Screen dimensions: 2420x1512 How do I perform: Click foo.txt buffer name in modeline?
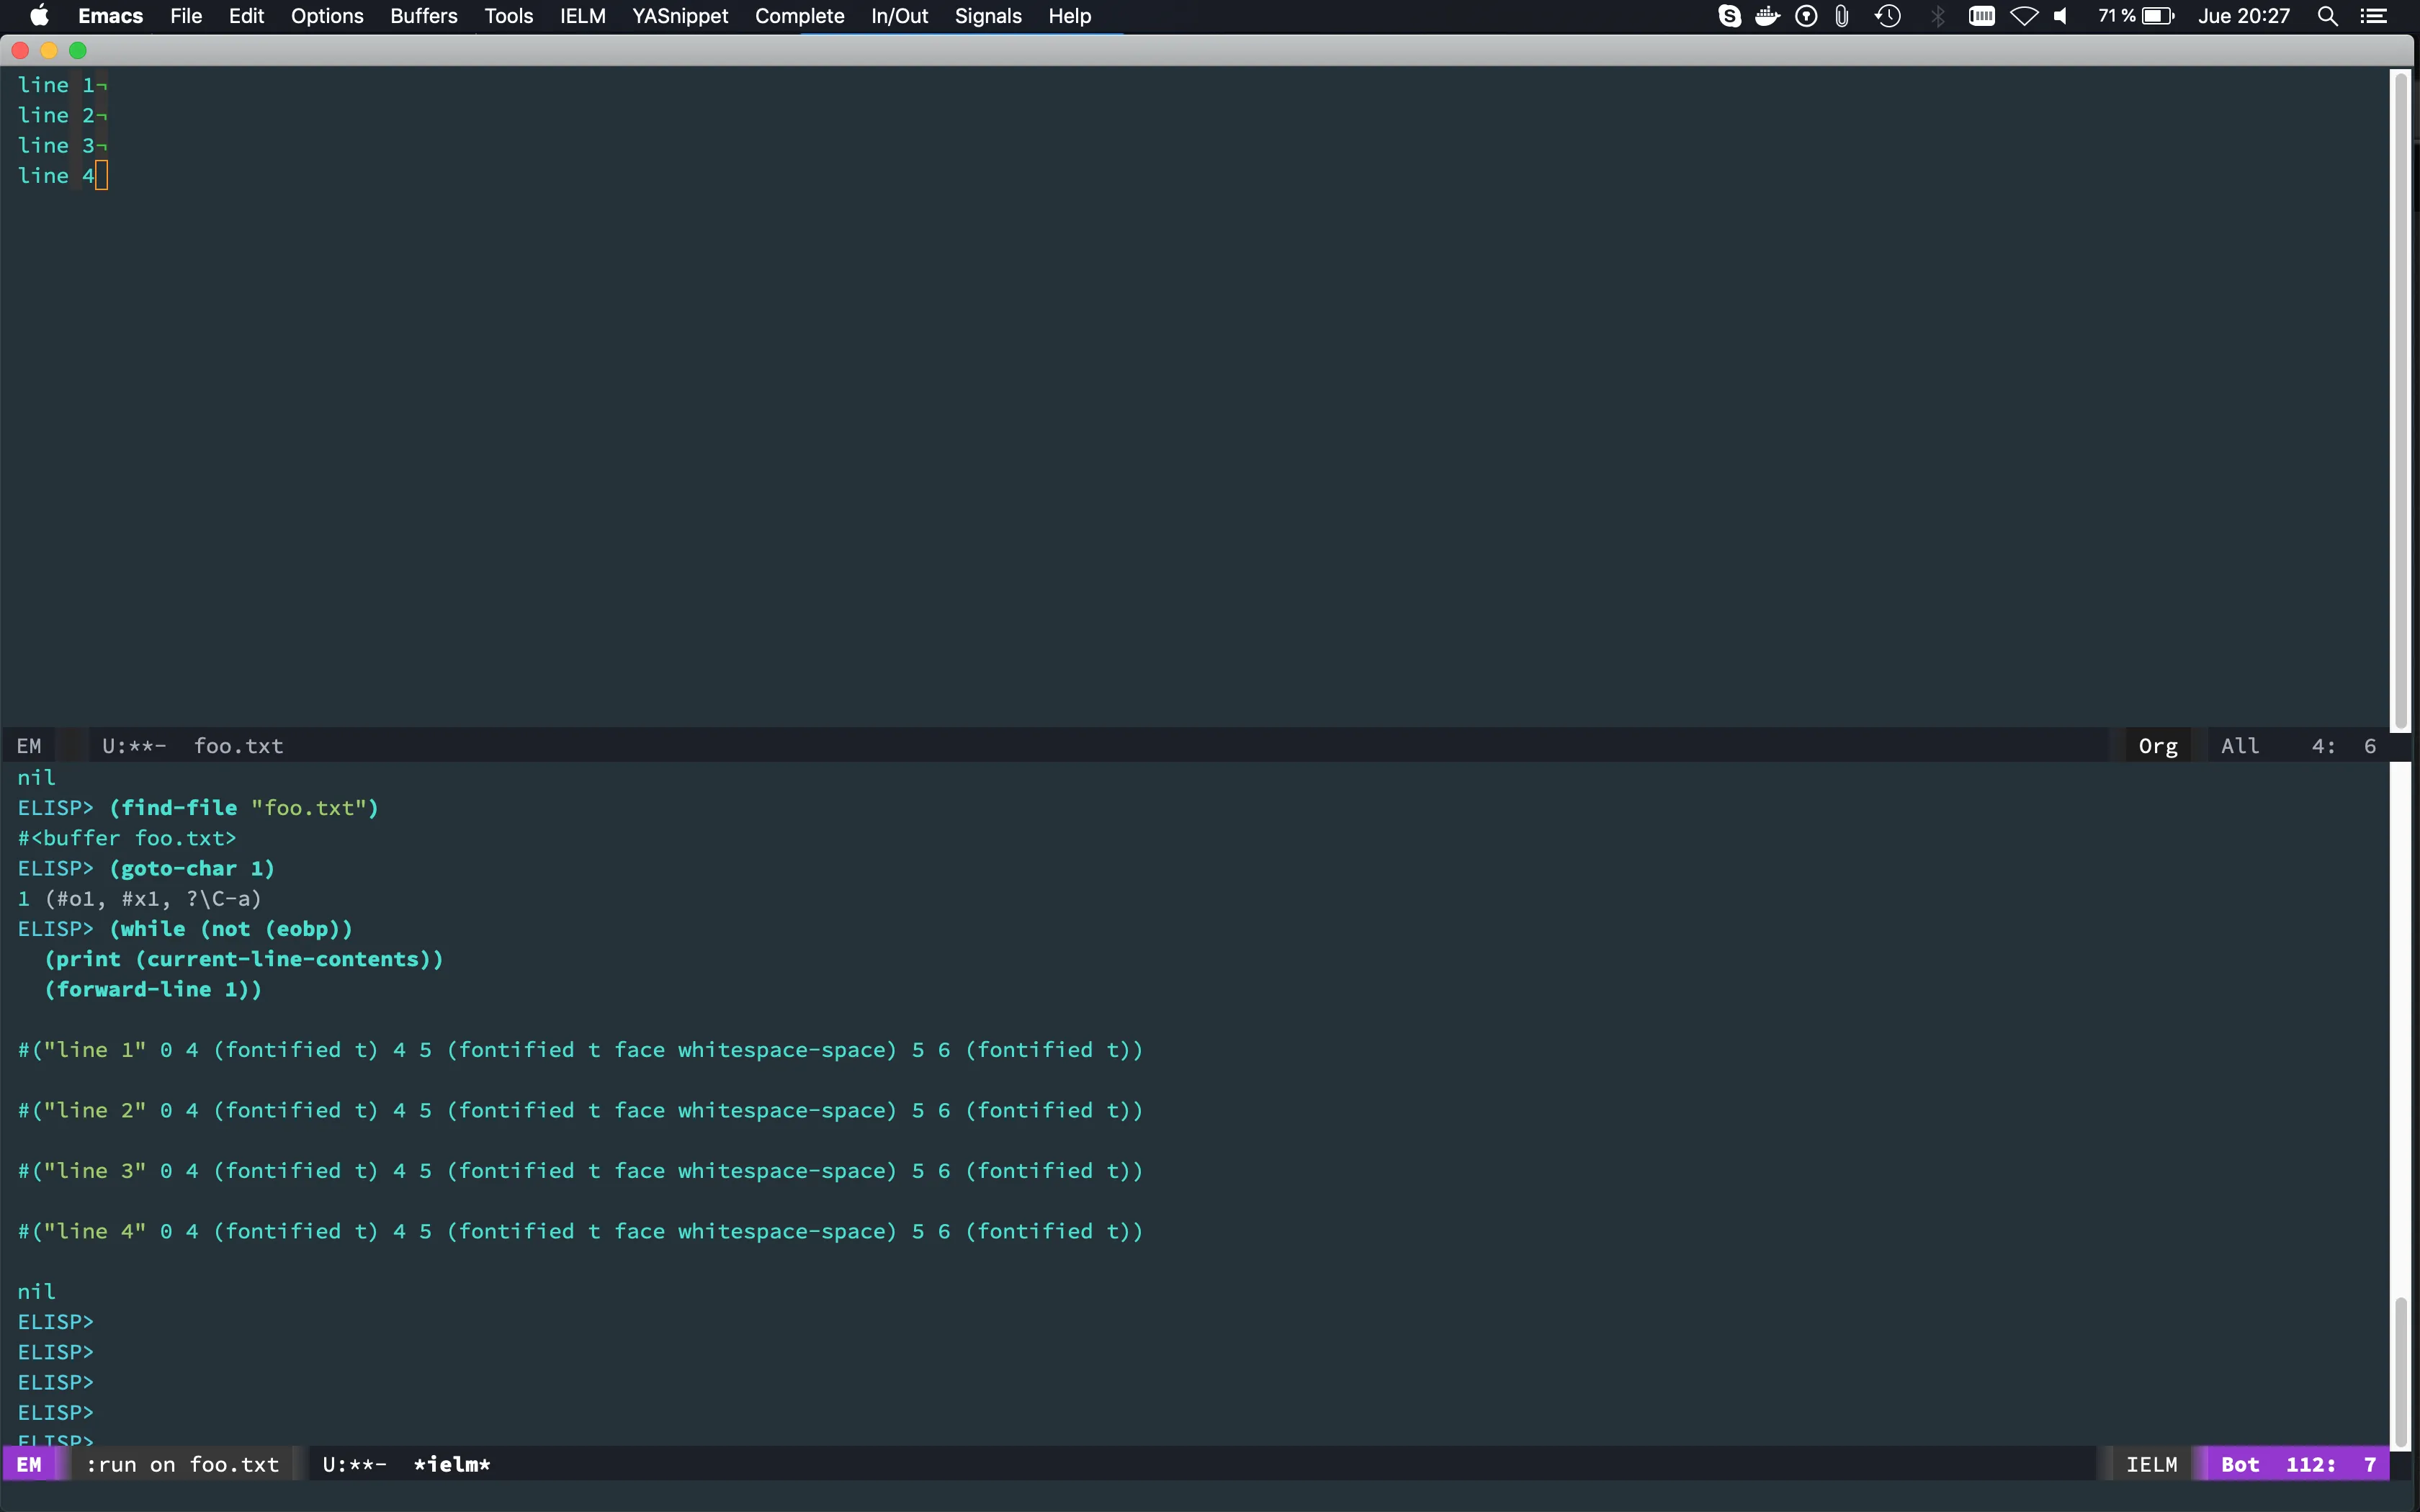coord(238,746)
